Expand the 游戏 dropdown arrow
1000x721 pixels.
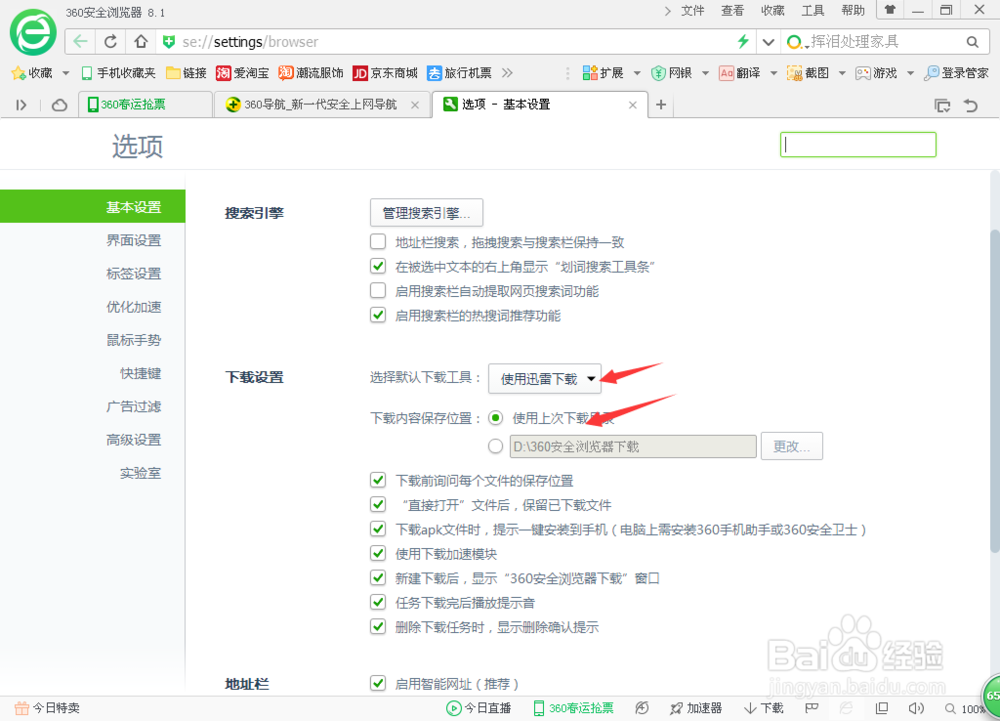coord(910,73)
